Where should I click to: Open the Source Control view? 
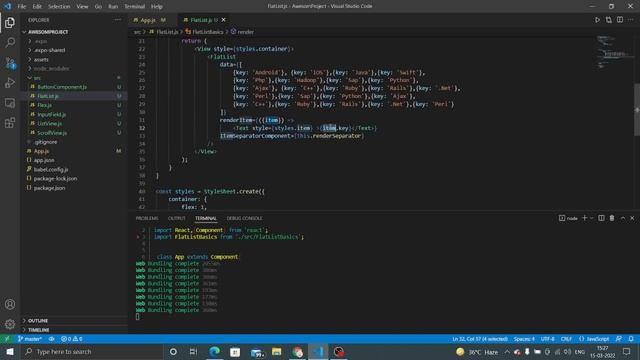(10, 62)
